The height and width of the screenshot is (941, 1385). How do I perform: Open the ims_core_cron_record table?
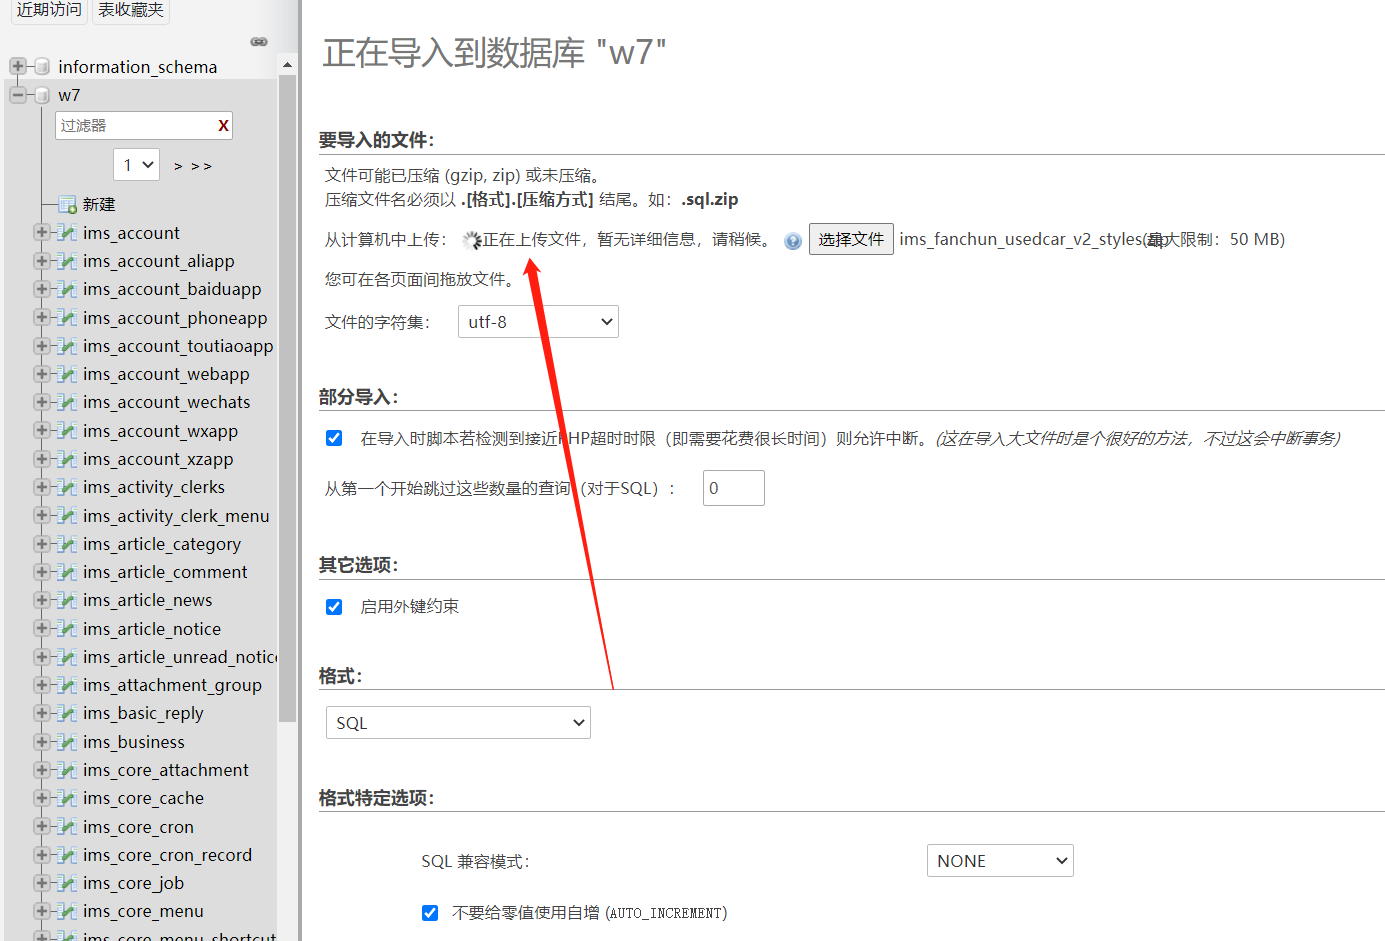(167, 855)
